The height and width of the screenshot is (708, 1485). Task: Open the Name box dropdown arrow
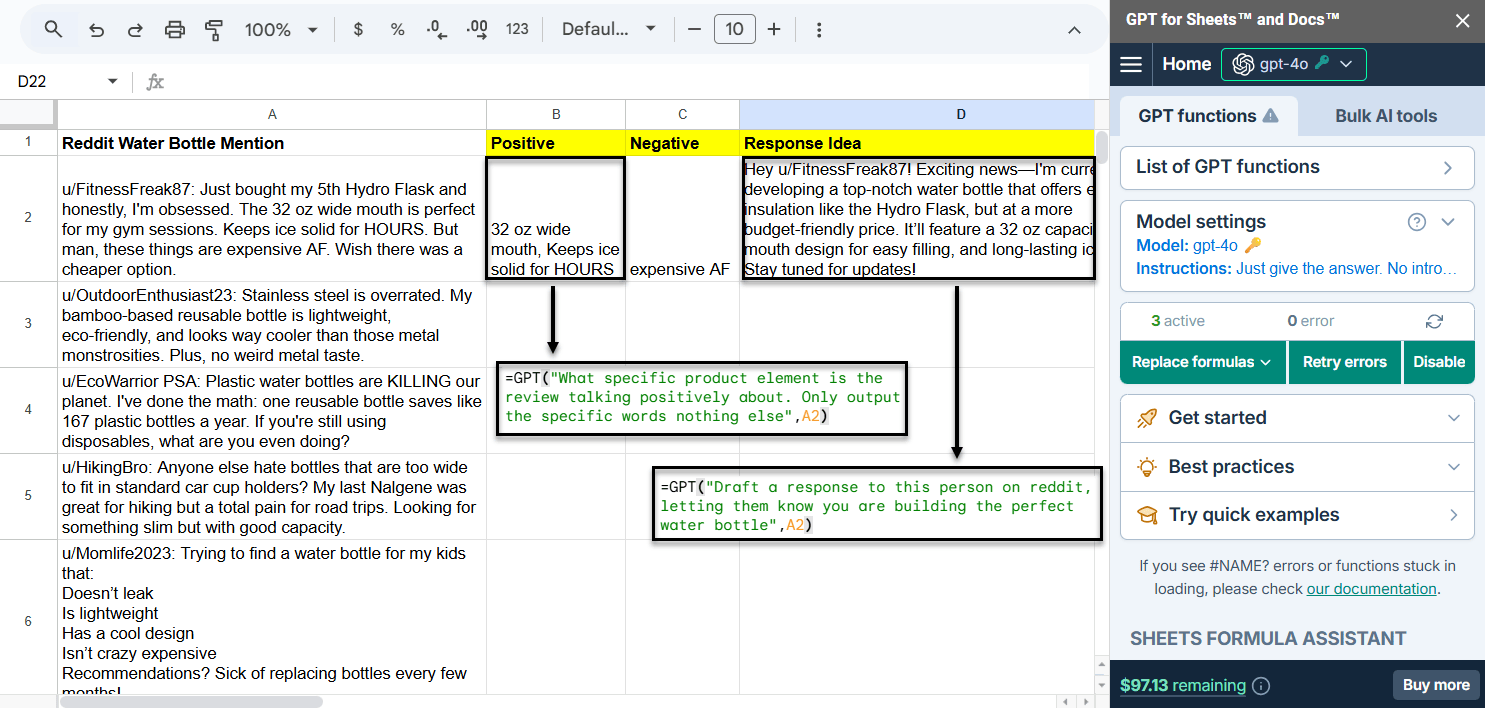tap(112, 82)
